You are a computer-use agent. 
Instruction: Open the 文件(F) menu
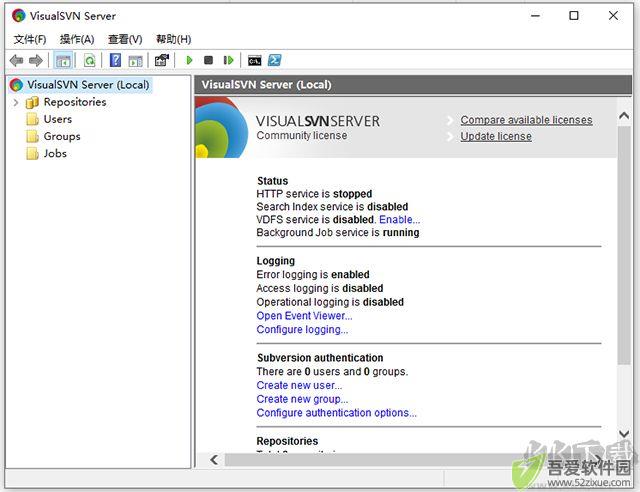pyautogui.click(x=30, y=39)
